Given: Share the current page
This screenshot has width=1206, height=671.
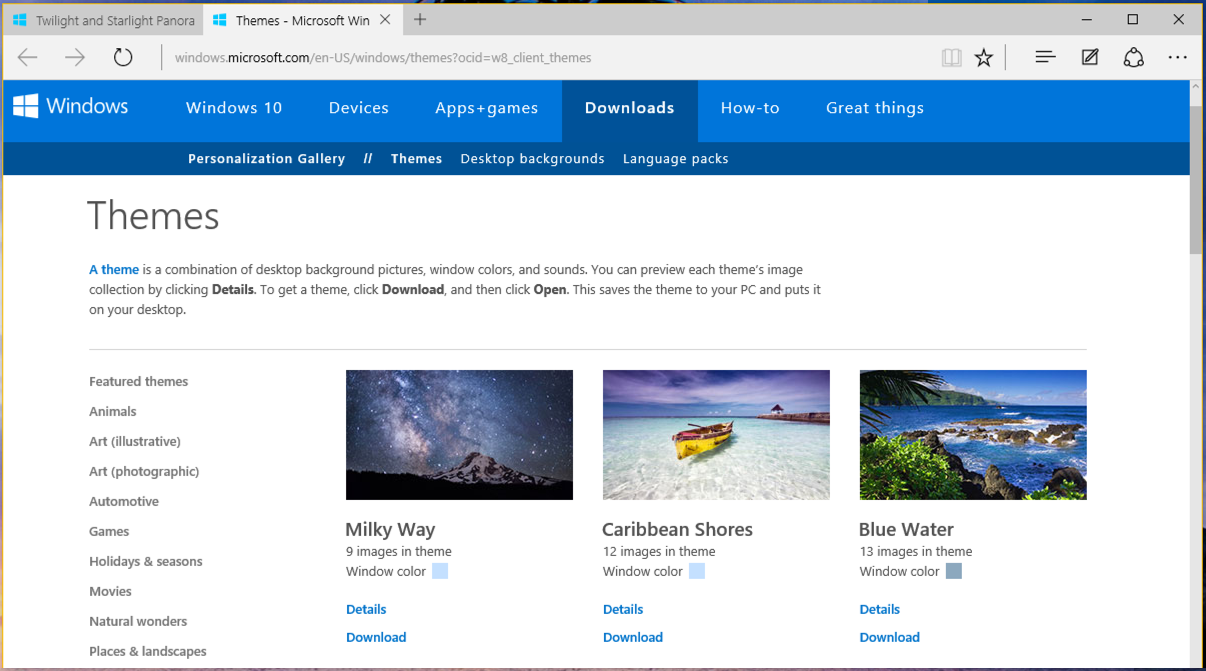Looking at the screenshot, I should 1133,57.
